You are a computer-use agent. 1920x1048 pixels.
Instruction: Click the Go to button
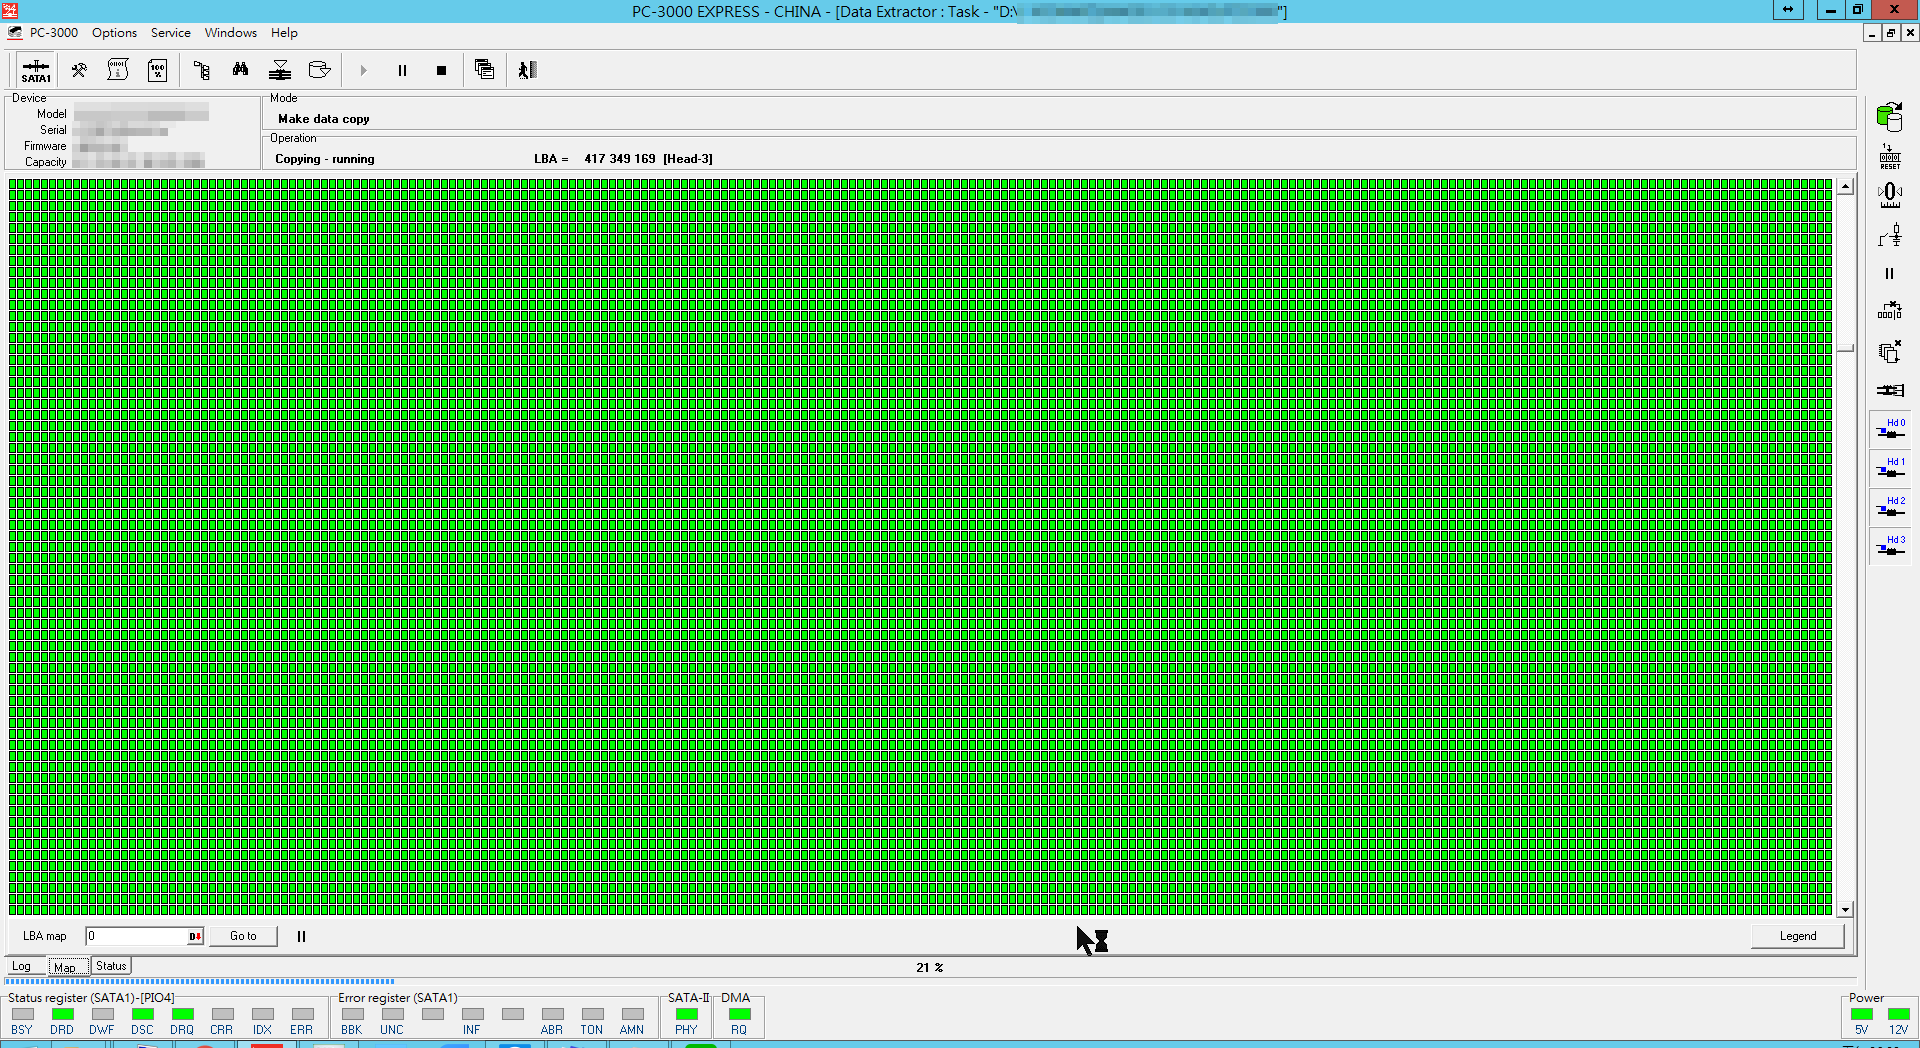pyautogui.click(x=243, y=936)
